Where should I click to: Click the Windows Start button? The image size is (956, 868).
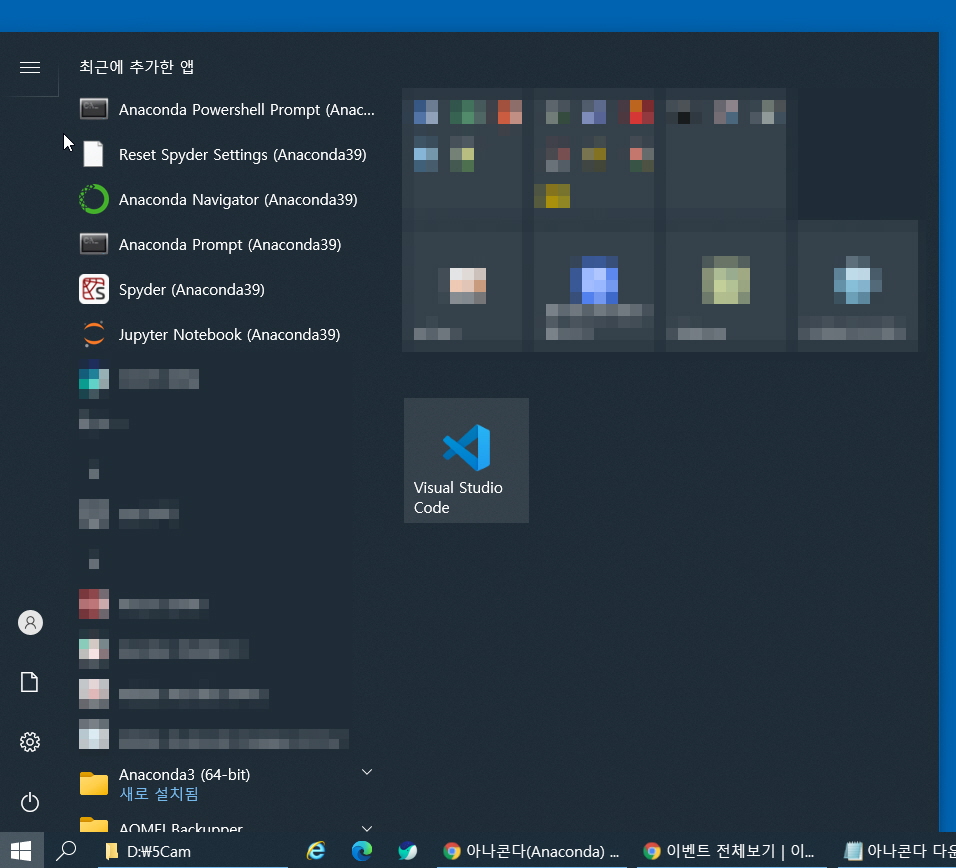[21, 851]
